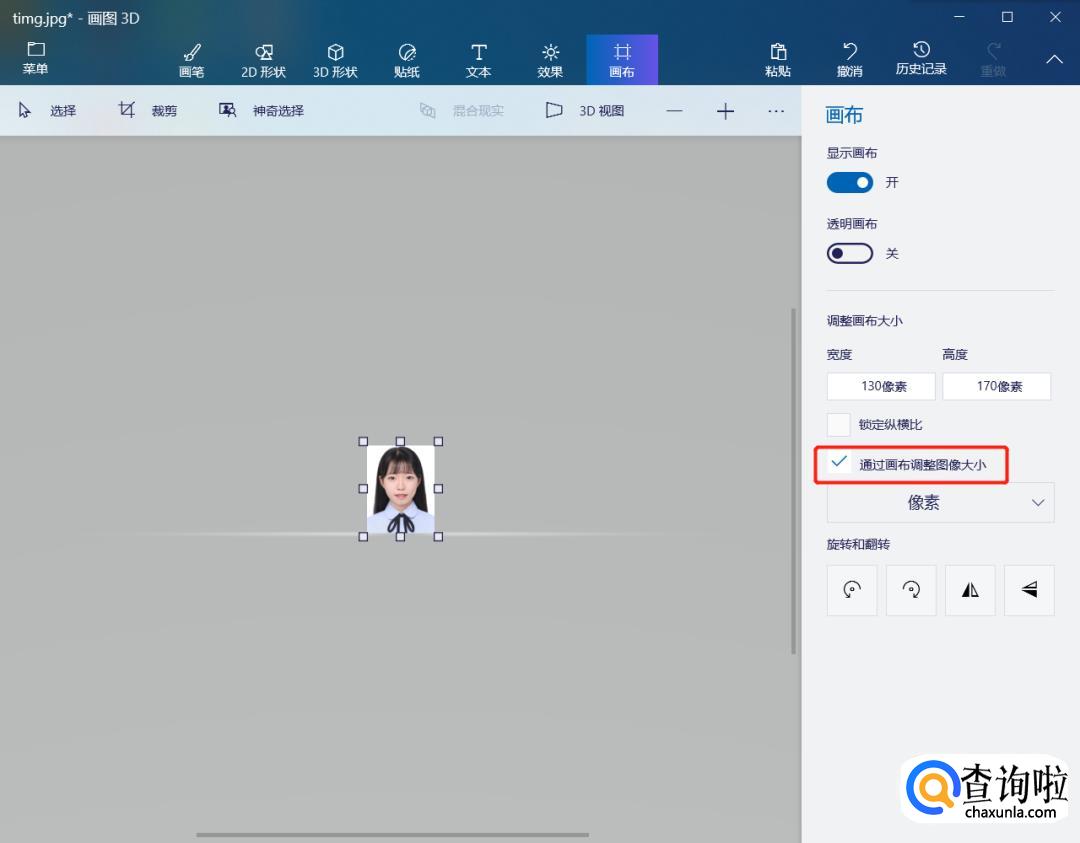Check the Lock aspect ratio (锁定纵横比) box
Viewport: 1080px width, 843px height.
coord(839,425)
